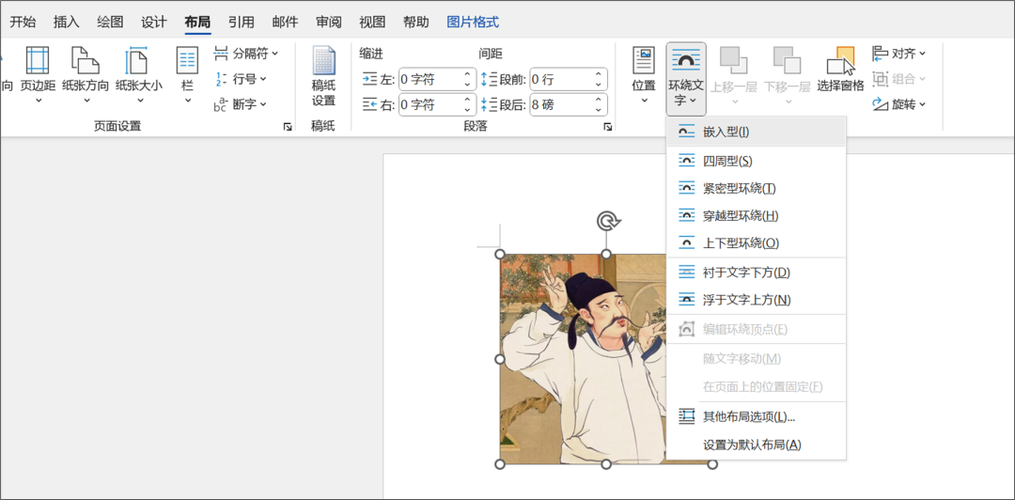Open the 页边距 margins dropdown
This screenshot has width=1015, height=500.
coord(38,76)
